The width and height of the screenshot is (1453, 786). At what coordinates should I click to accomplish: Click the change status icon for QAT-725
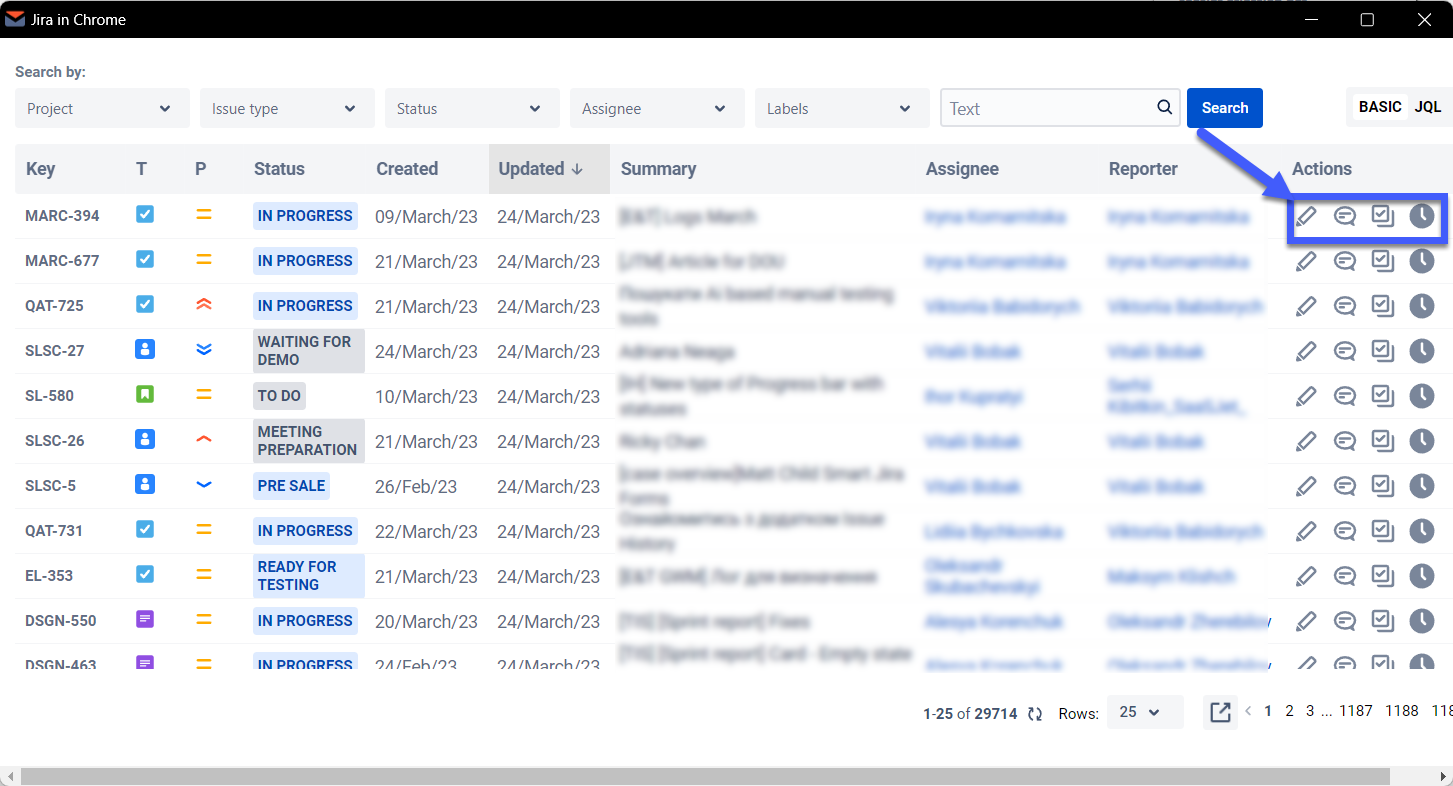(x=1382, y=306)
